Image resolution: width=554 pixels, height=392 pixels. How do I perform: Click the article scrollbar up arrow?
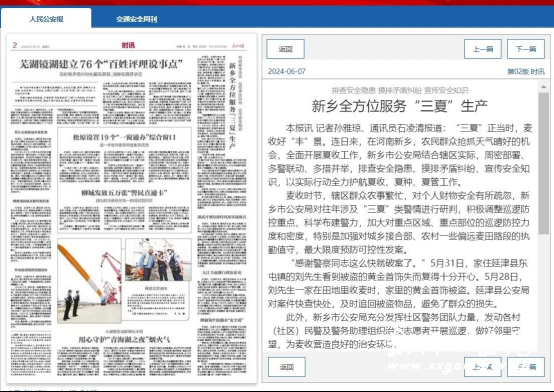pos(543,87)
